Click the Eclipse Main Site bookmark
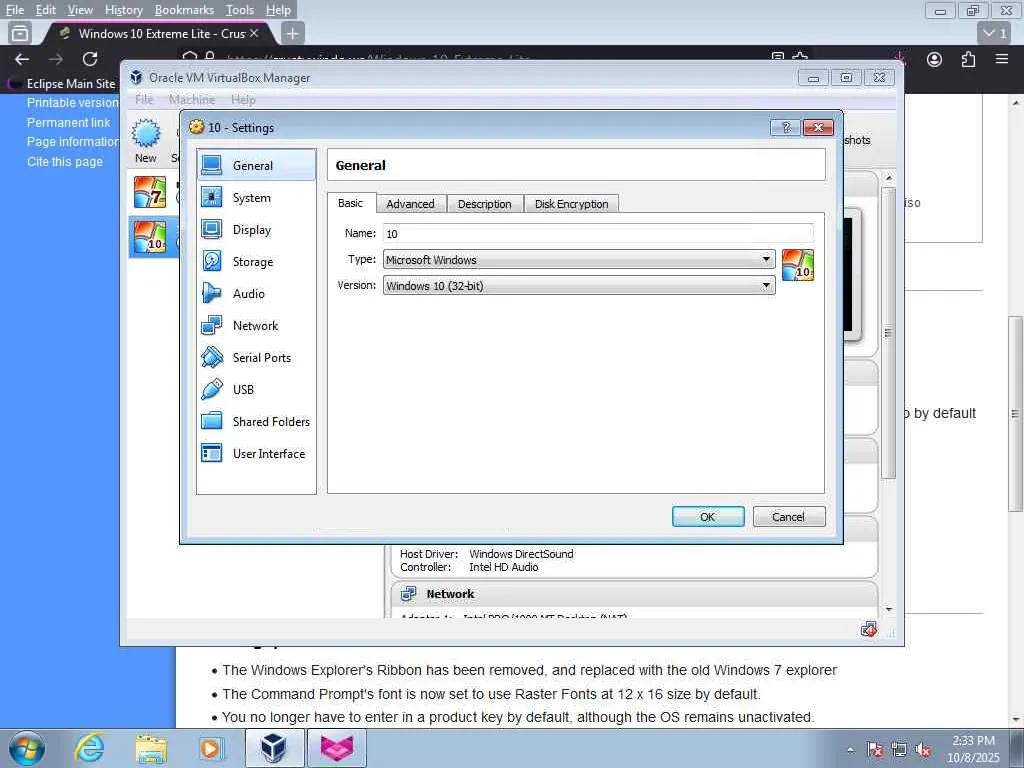 click(x=62, y=84)
